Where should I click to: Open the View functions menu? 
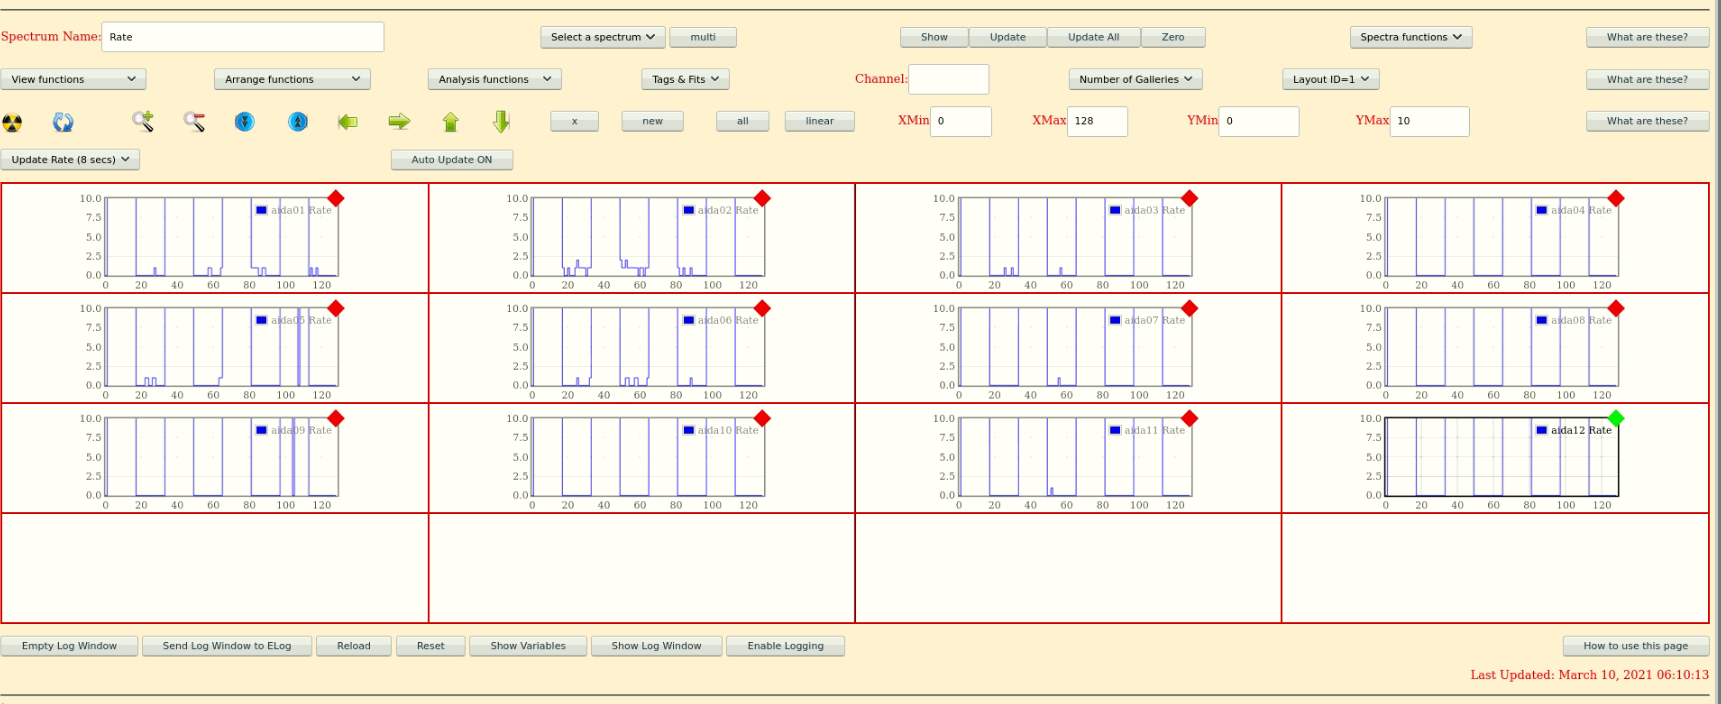73,79
